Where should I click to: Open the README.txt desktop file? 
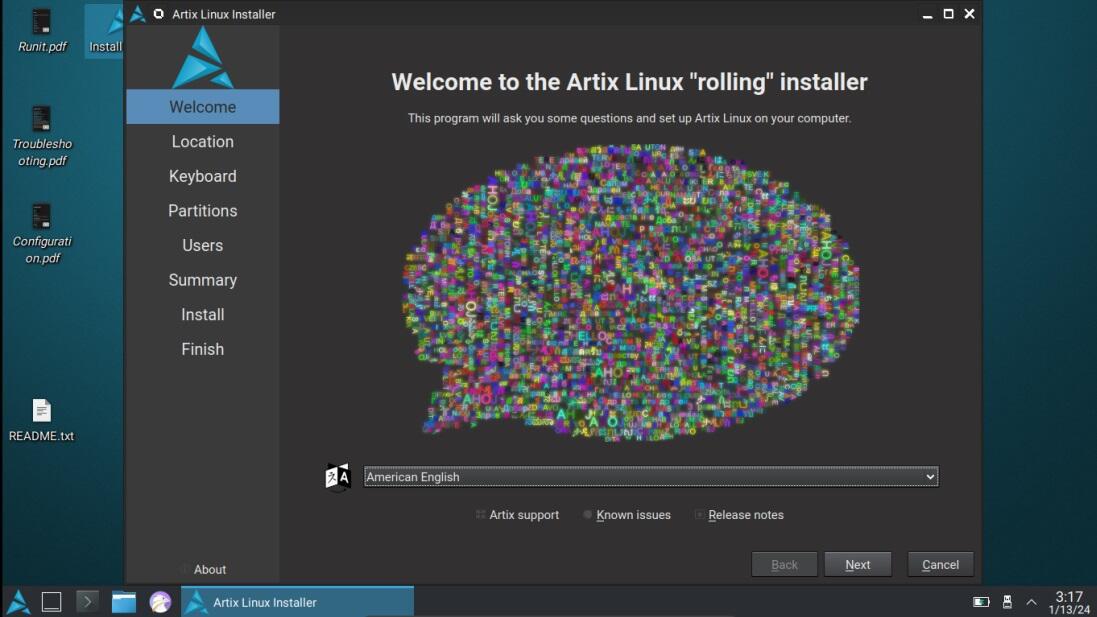pyautogui.click(x=41, y=420)
